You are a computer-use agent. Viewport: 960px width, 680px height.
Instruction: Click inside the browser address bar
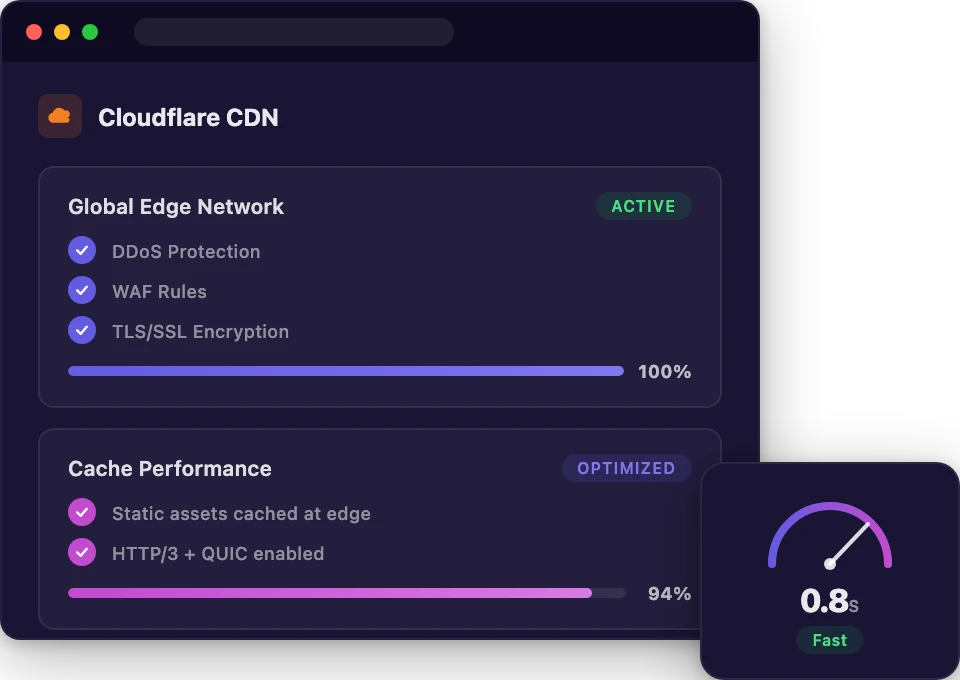click(x=293, y=32)
